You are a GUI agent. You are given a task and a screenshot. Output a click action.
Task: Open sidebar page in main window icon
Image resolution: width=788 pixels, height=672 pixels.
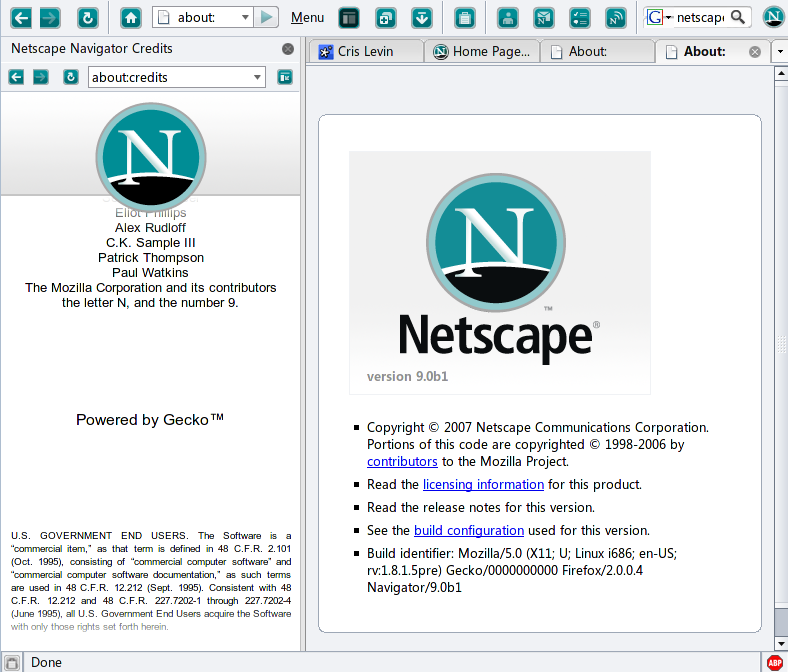pyautogui.click(x=285, y=77)
